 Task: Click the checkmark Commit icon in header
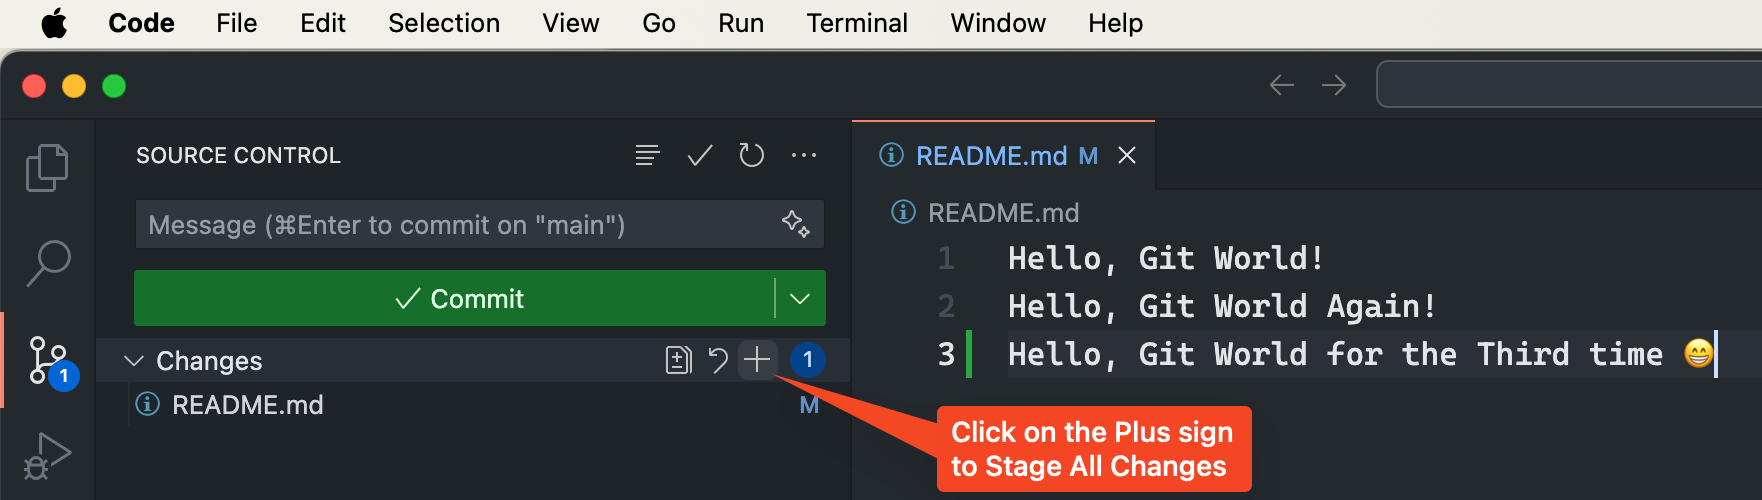pos(700,155)
